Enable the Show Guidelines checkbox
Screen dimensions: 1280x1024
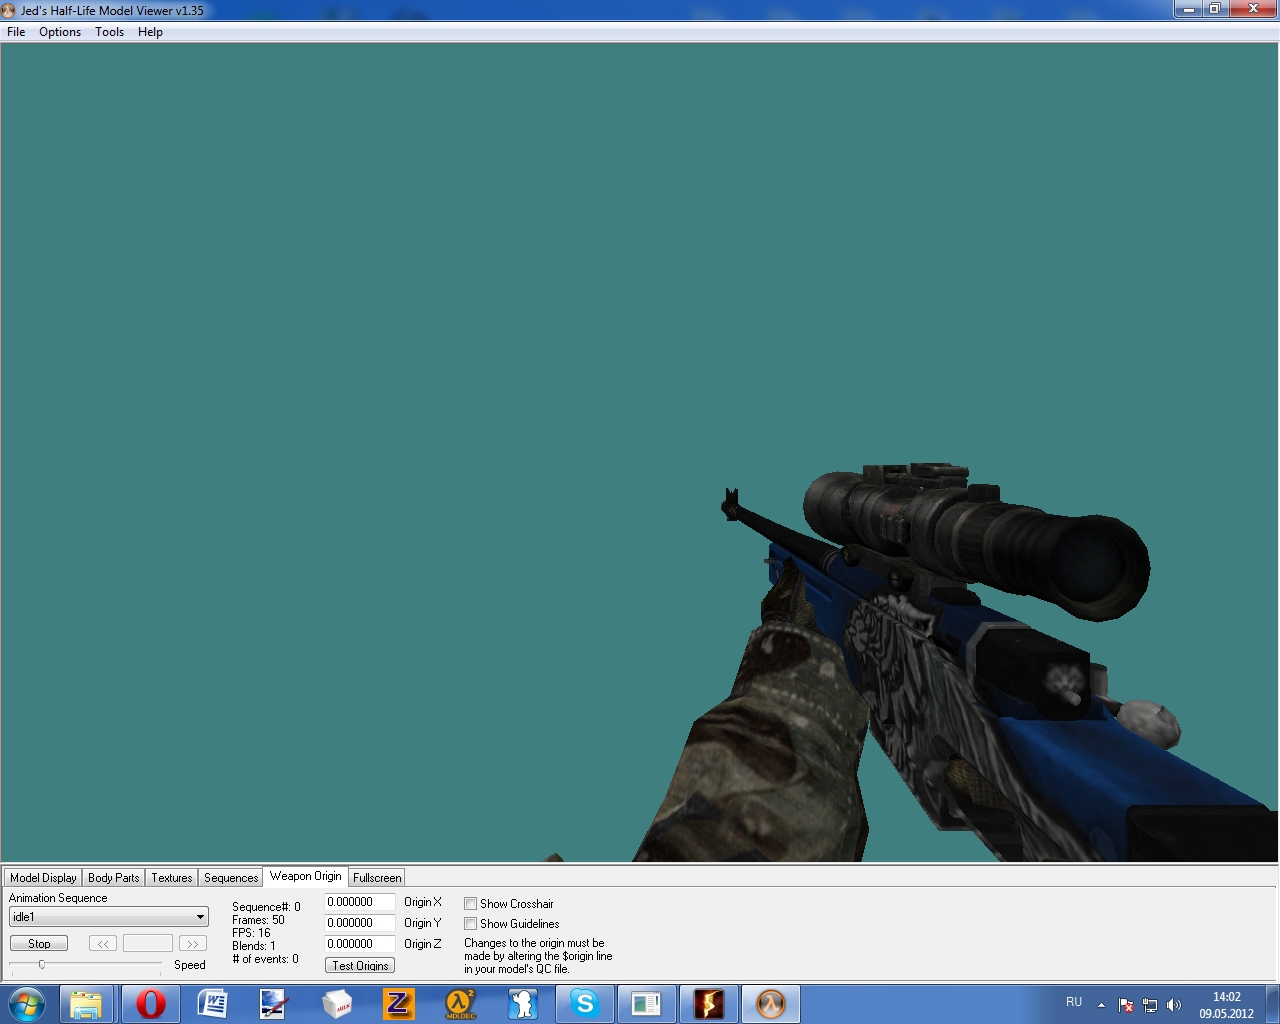[470, 924]
